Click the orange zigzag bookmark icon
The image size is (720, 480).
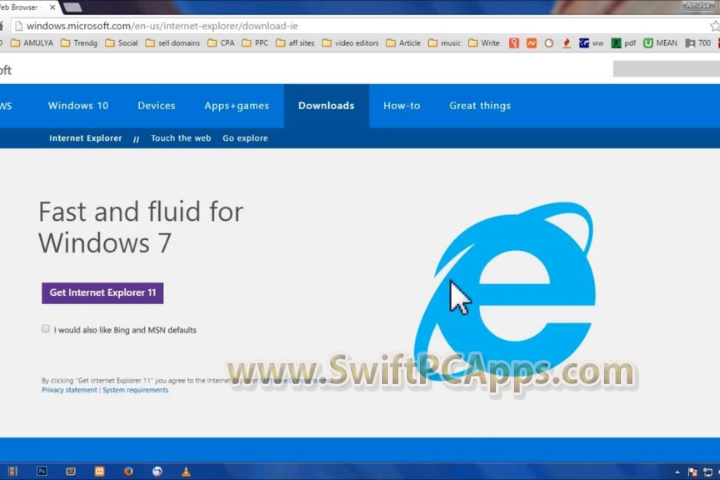tap(531, 43)
